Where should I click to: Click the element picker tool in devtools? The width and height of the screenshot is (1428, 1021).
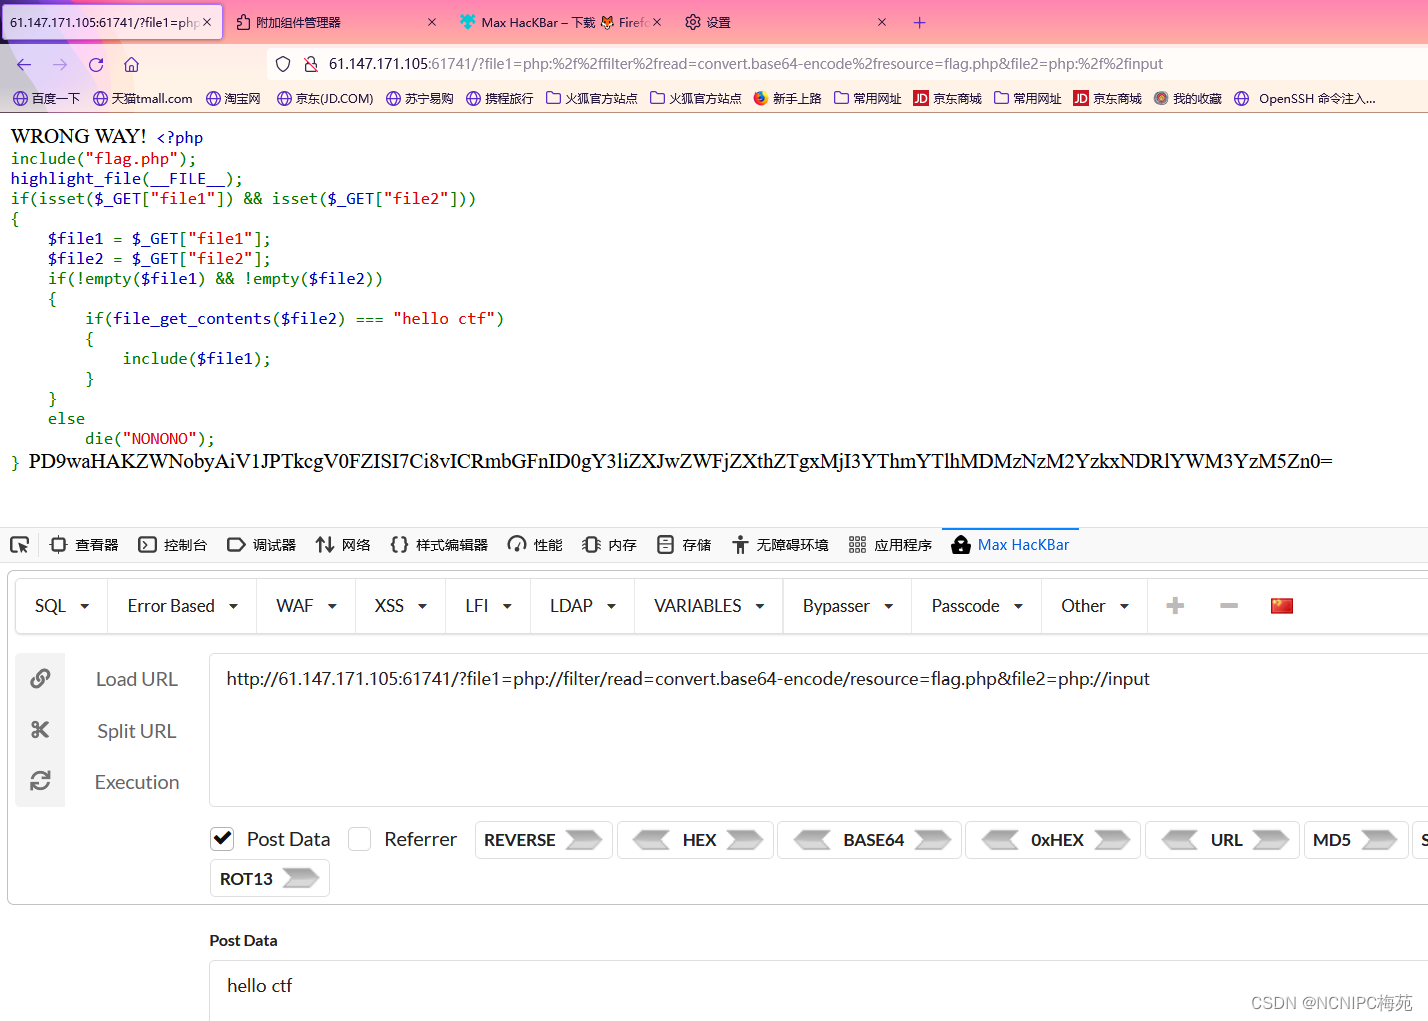[19, 545]
